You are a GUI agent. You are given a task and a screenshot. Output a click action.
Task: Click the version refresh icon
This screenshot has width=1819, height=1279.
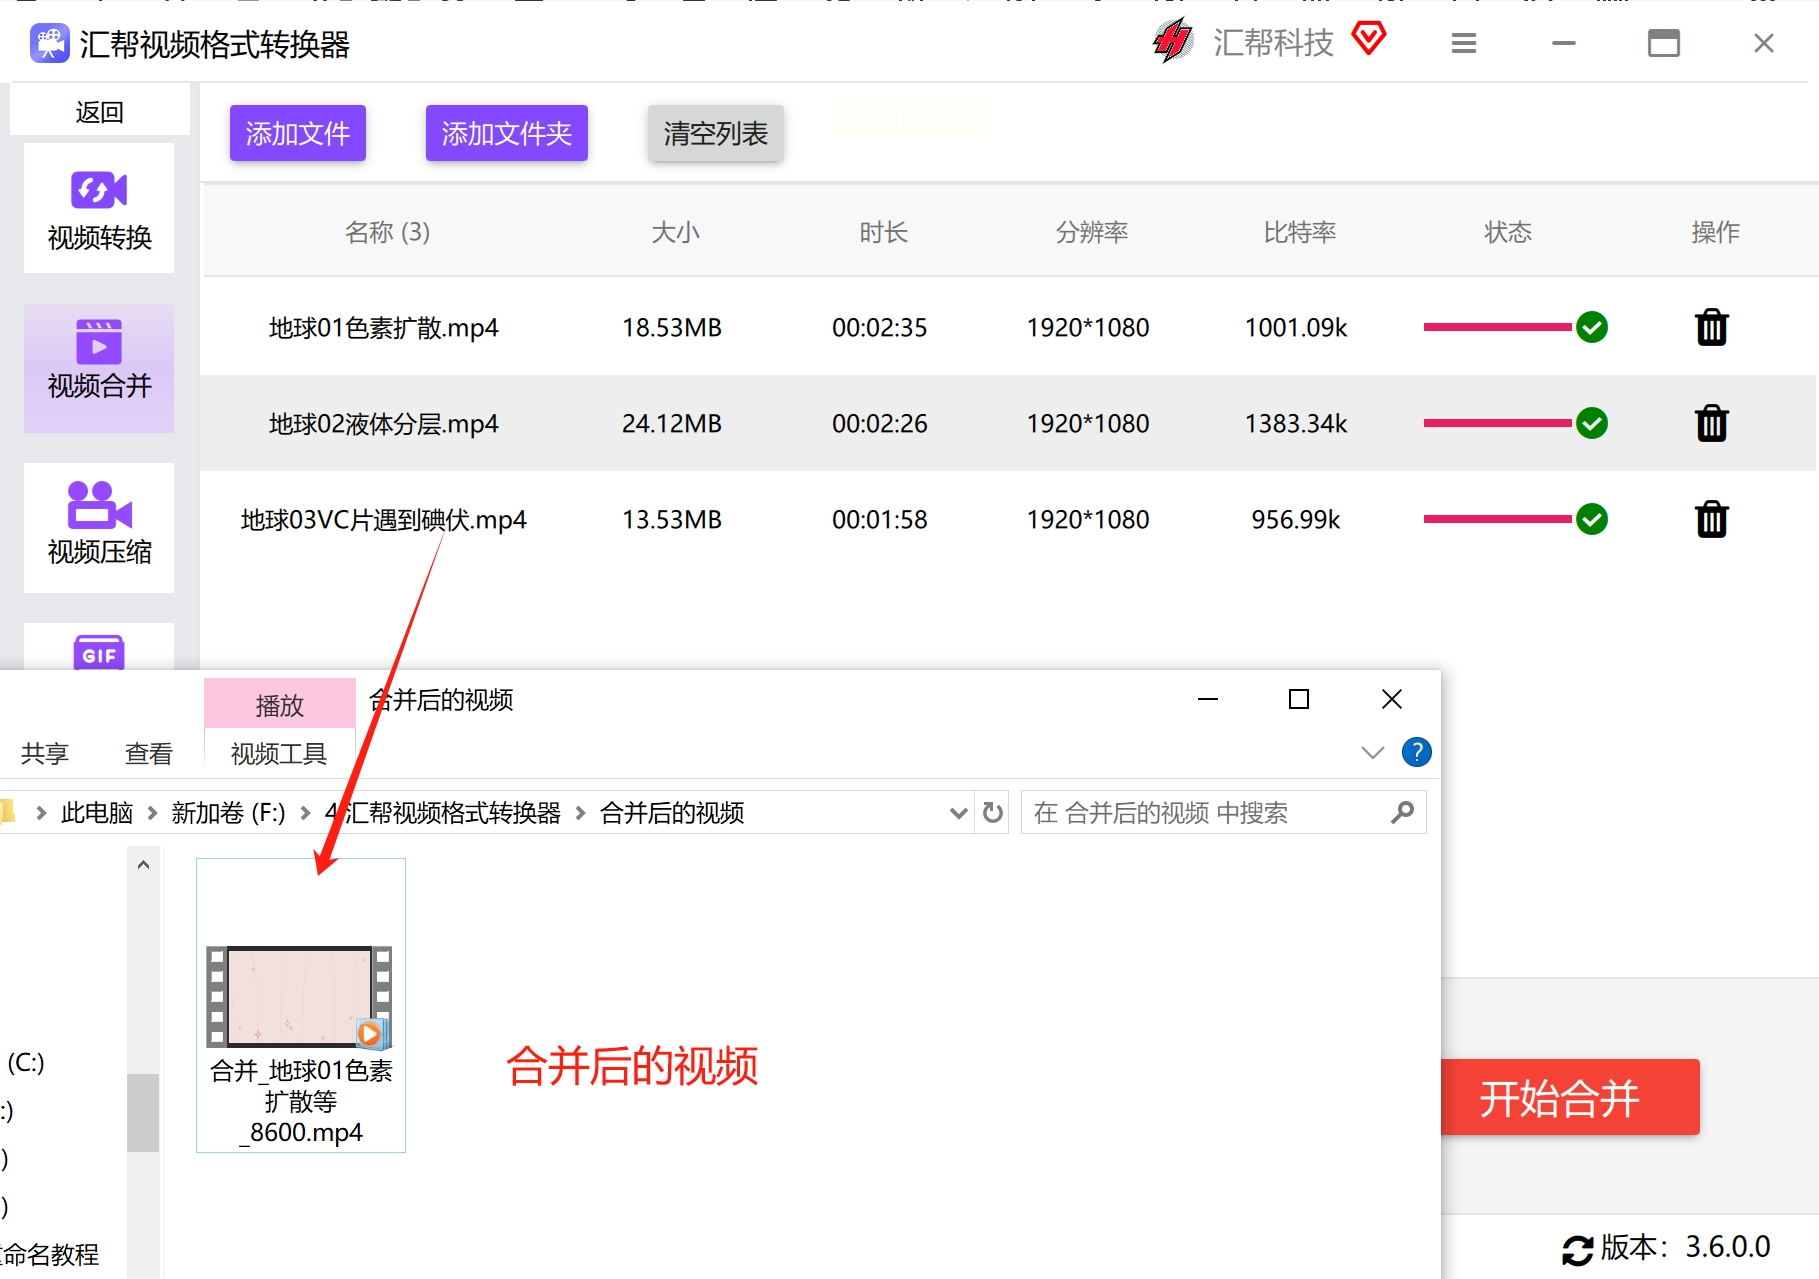coord(1577,1249)
